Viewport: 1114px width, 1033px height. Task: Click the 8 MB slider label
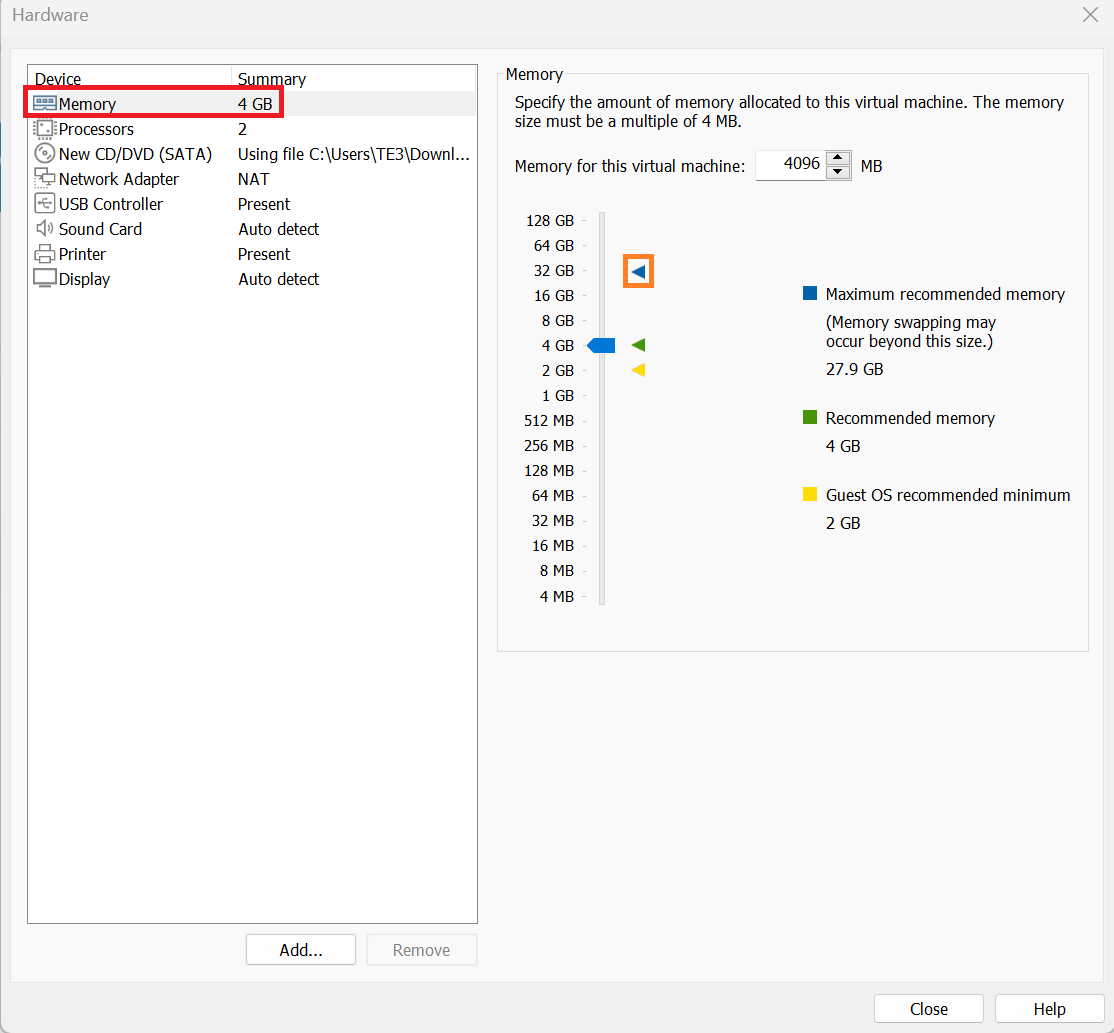tap(556, 570)
